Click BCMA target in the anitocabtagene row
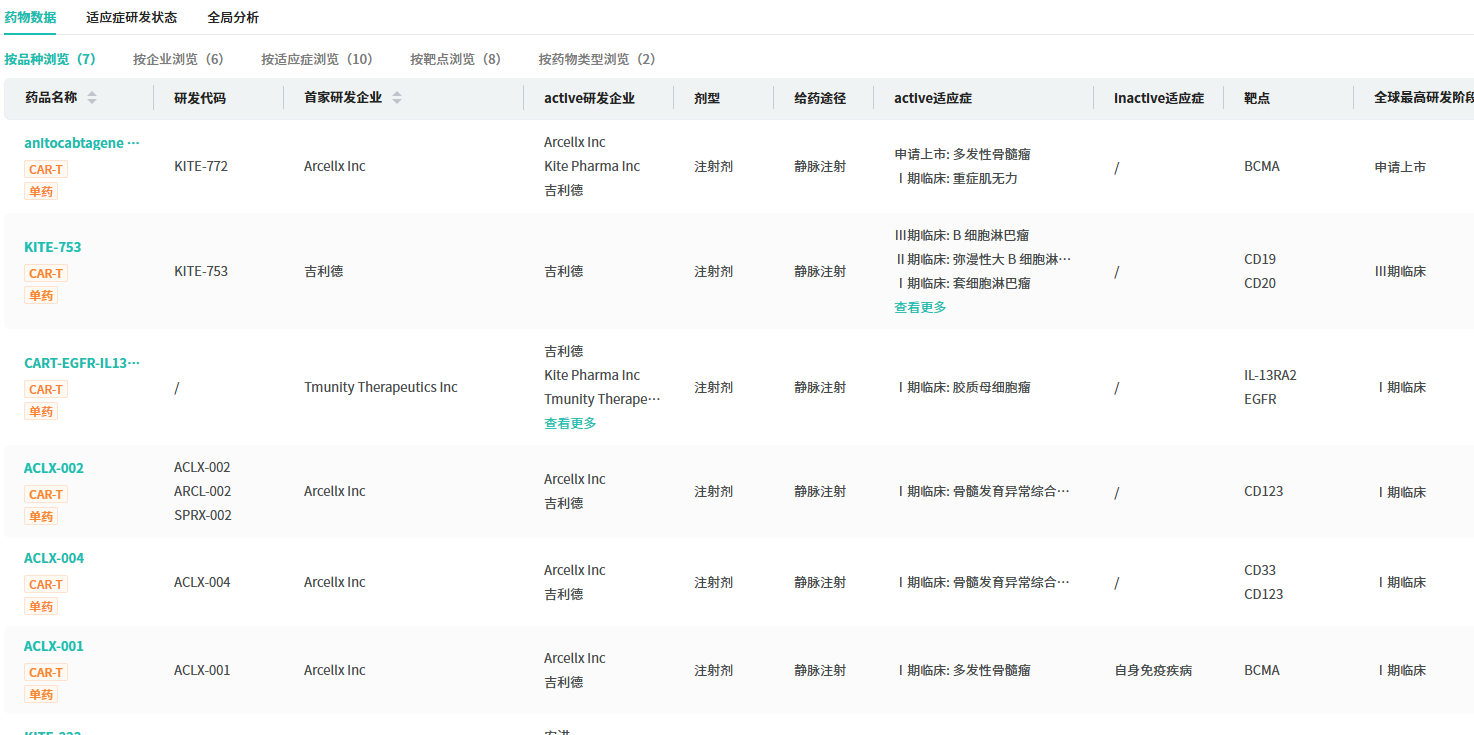 point(1262,166)
